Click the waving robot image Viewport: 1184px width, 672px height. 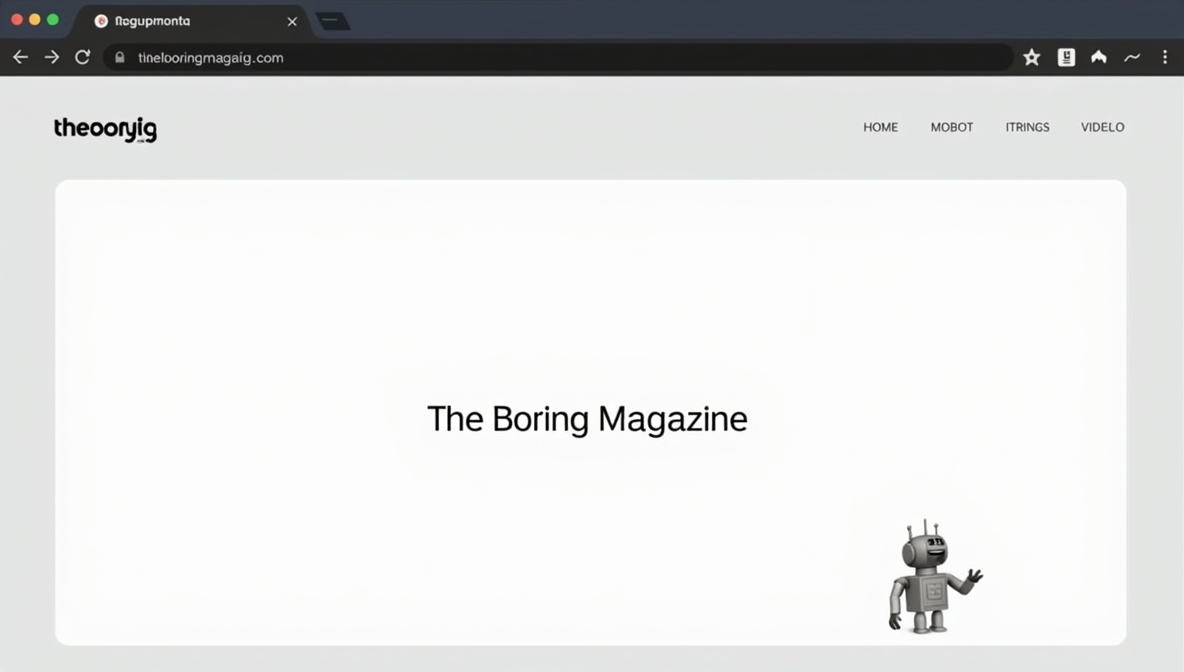coord(932,580)
